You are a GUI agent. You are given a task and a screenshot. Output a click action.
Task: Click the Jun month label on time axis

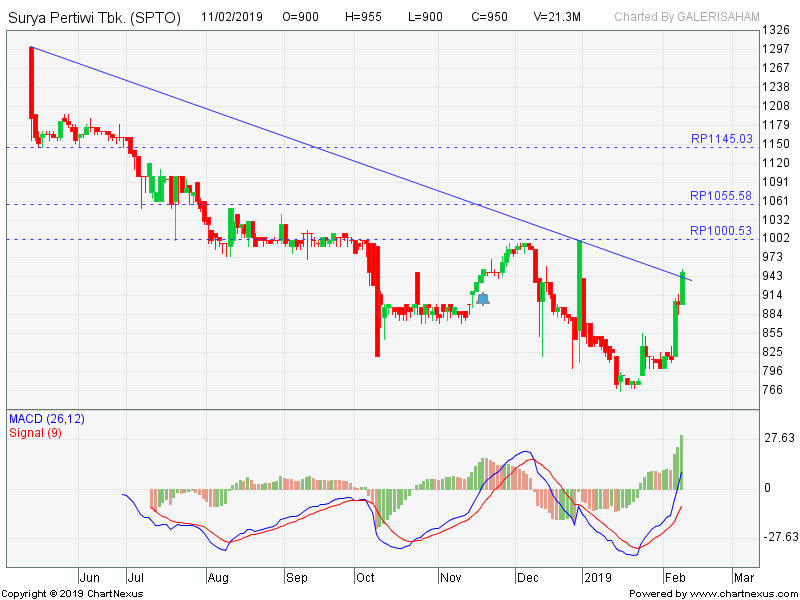(89, 577)
